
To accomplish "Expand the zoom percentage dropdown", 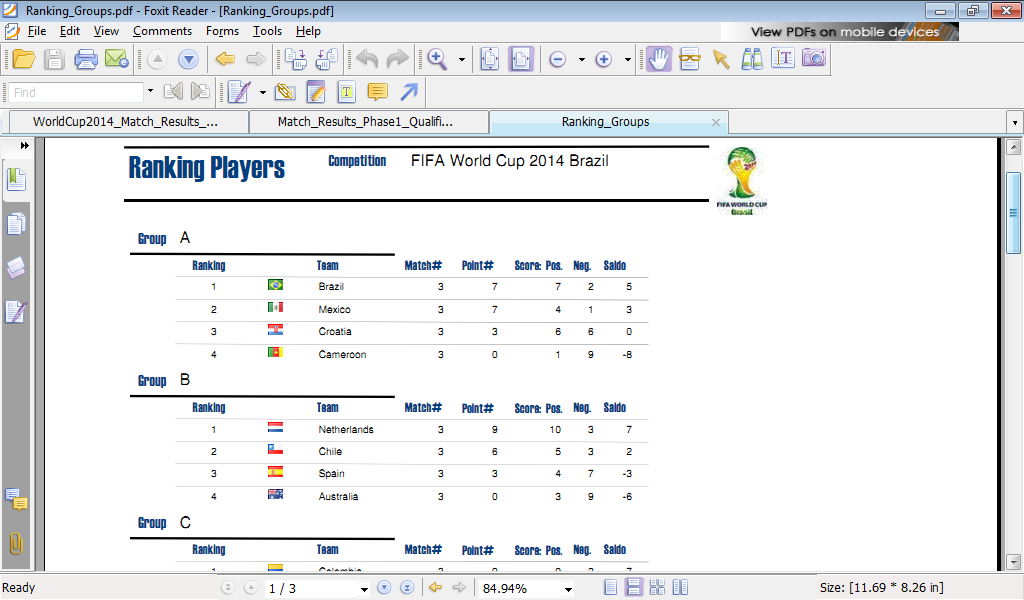I will [x=568, y=589].
